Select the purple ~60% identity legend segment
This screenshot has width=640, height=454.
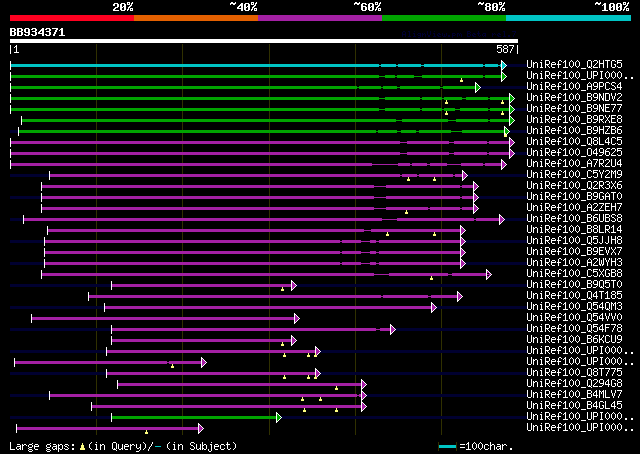[x=320, y=18]
